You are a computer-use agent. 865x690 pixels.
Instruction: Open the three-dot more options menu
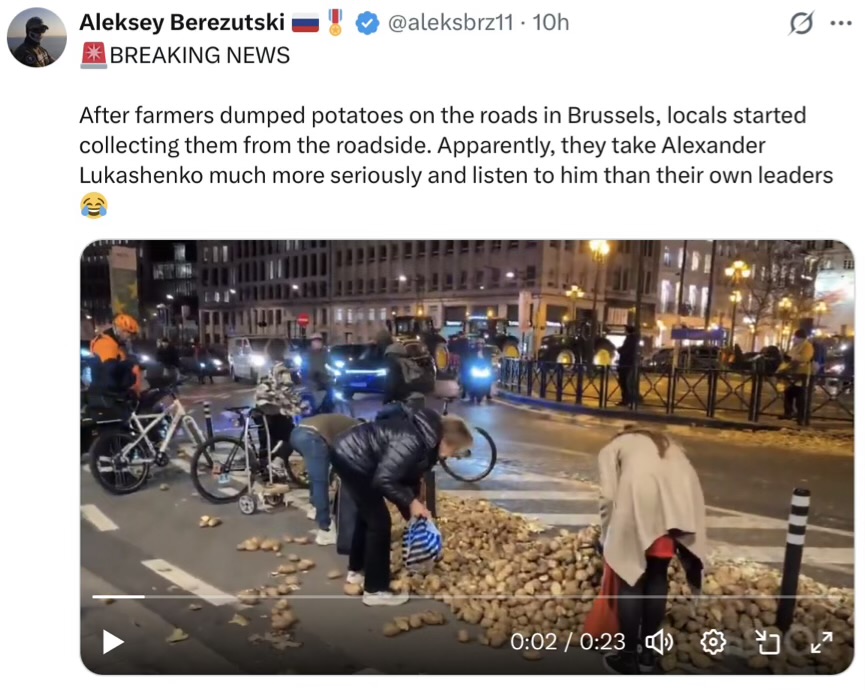pyautogui.click(x=841, y=23)
